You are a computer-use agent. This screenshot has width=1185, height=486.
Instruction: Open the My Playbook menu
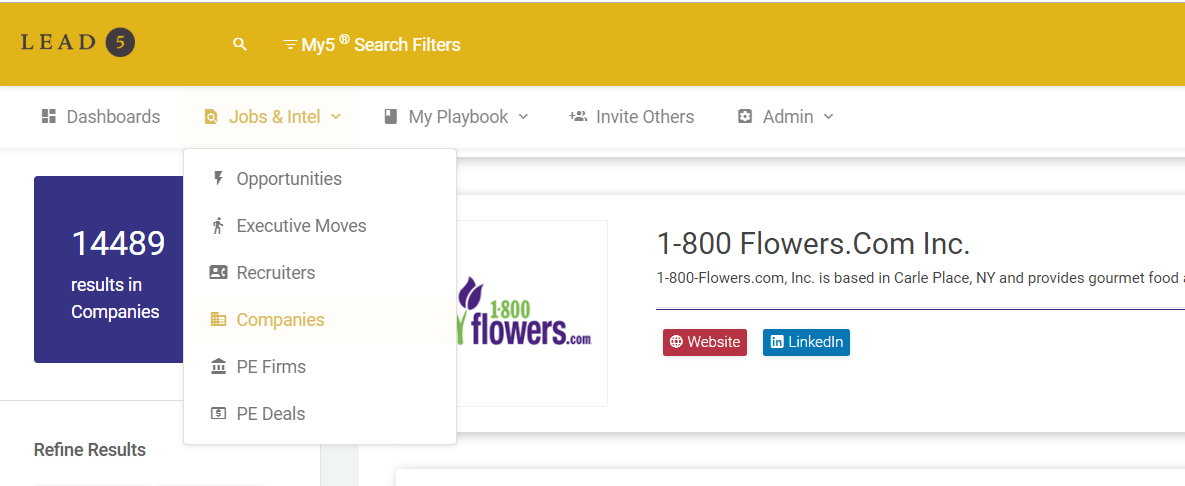(456, 117)
